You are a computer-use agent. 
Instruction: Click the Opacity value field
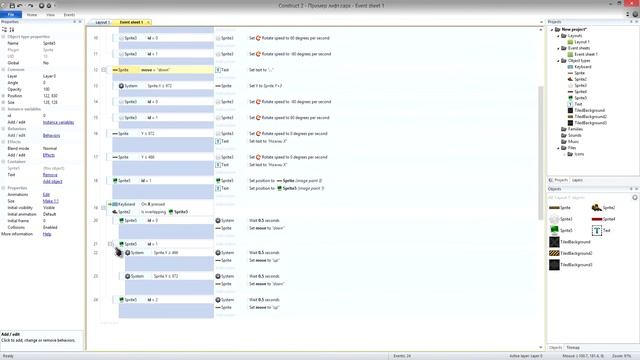pos(62,89)
